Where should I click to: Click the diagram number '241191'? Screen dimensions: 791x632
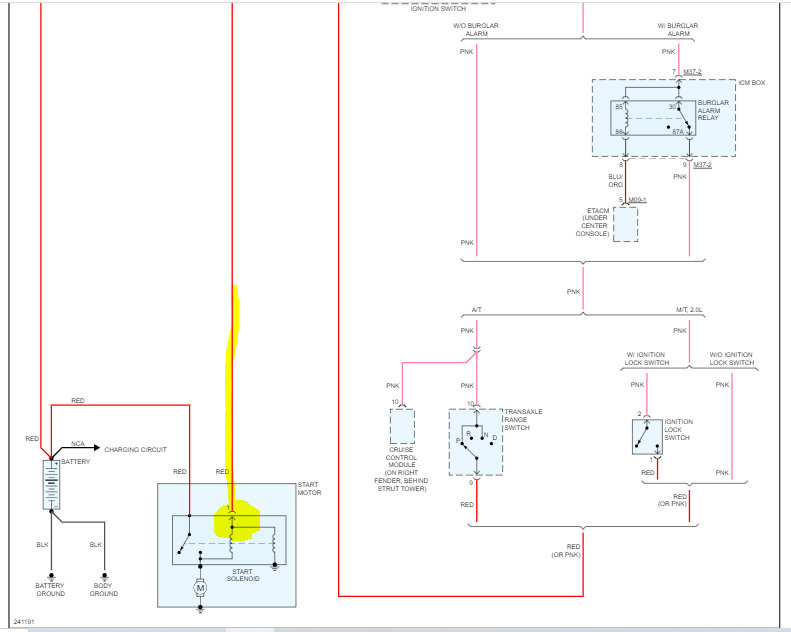point(24,622)
